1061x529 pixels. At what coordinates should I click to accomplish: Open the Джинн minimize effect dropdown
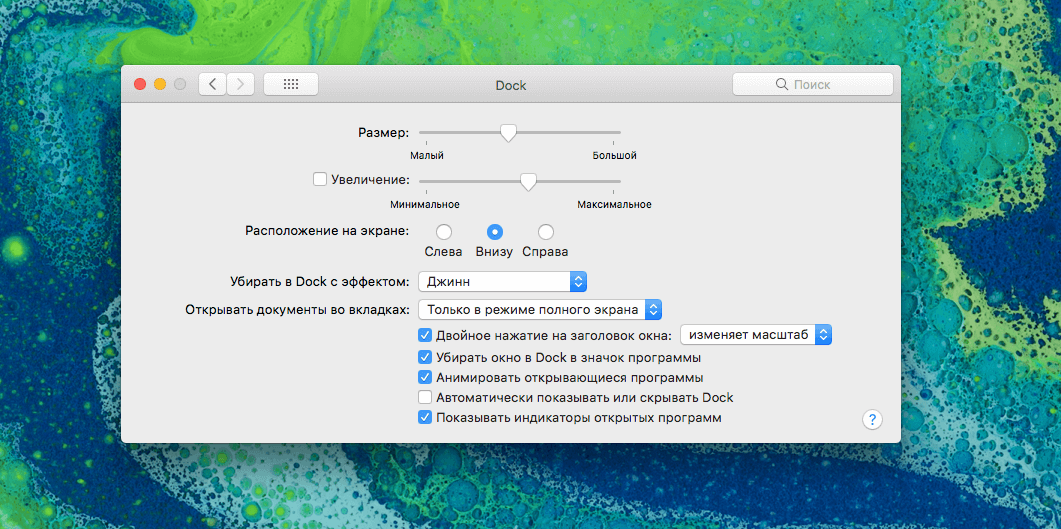pyautogui.click(x=502, y=282)
